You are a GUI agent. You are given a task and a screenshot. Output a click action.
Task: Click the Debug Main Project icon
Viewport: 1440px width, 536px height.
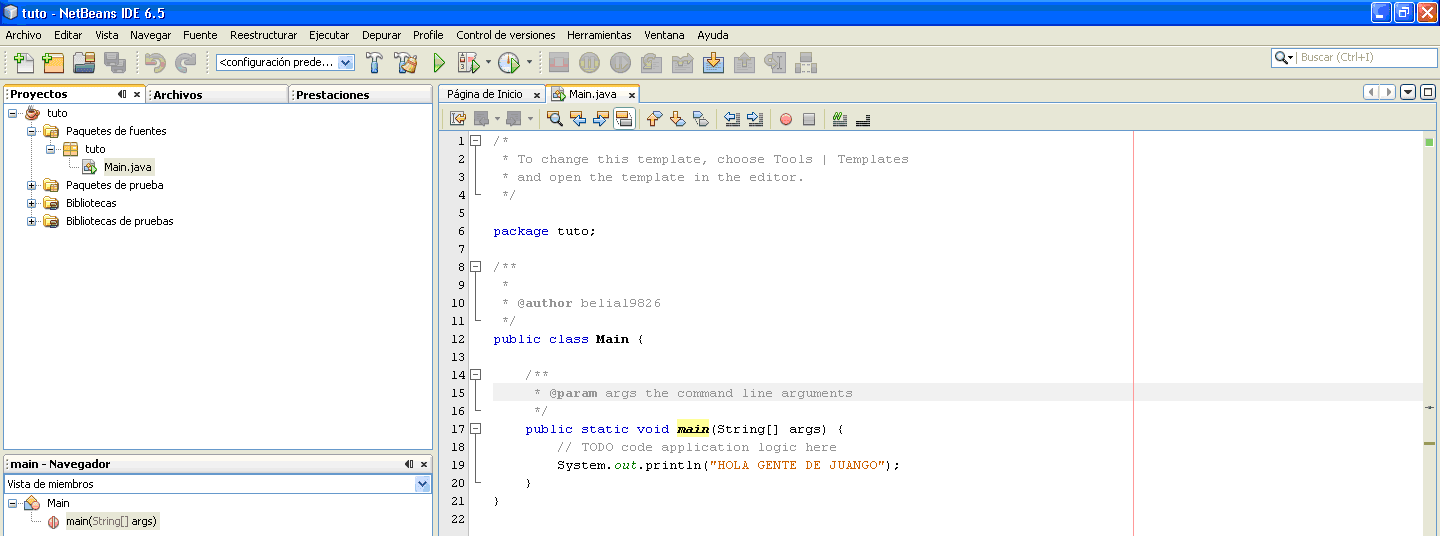pos(468,62)
